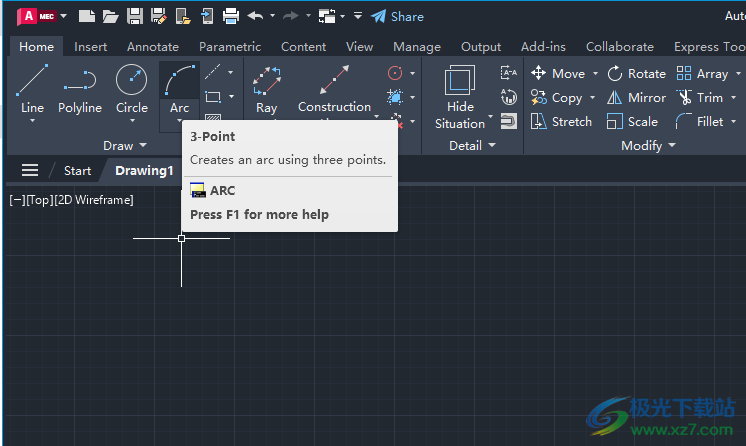This screenshot has width=746, height=446.
Task: Click the A-A section mark icon in Detail
Action: 509,73
